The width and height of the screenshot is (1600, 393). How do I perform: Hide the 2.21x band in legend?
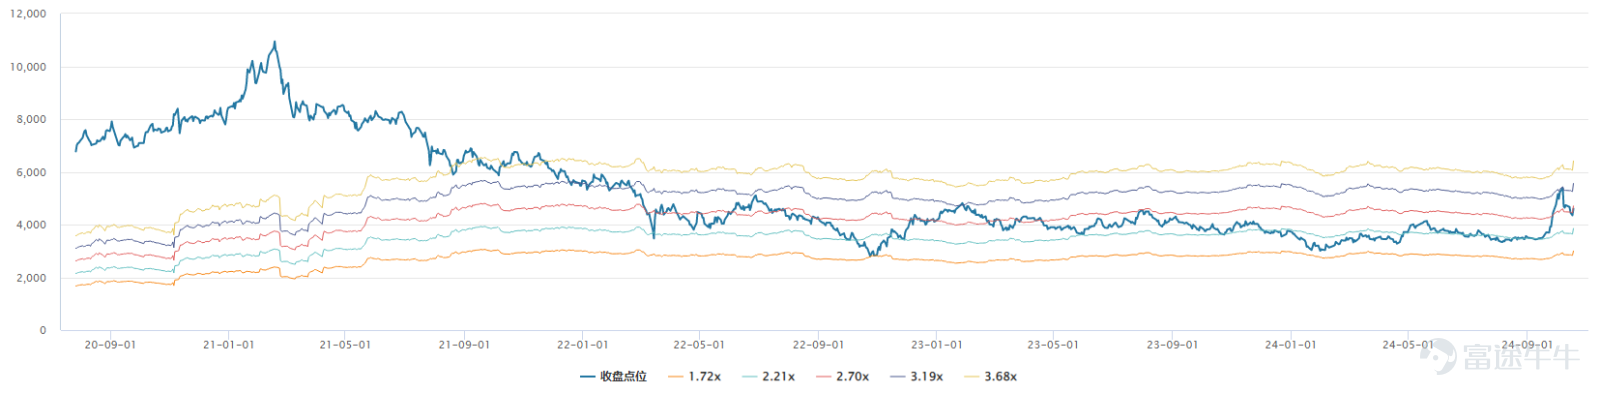(x=769, y=377)
